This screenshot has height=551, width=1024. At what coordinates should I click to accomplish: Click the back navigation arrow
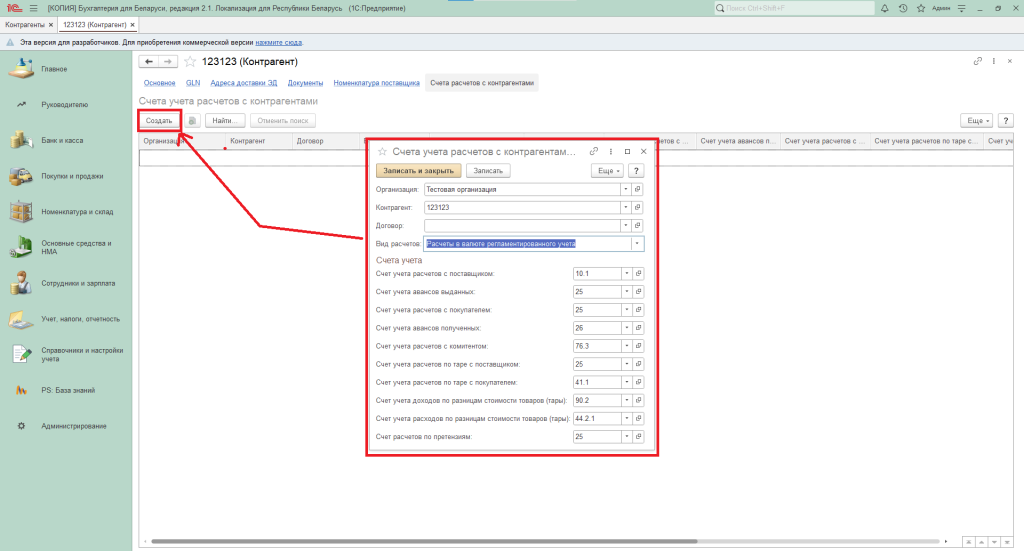[149, 62]
